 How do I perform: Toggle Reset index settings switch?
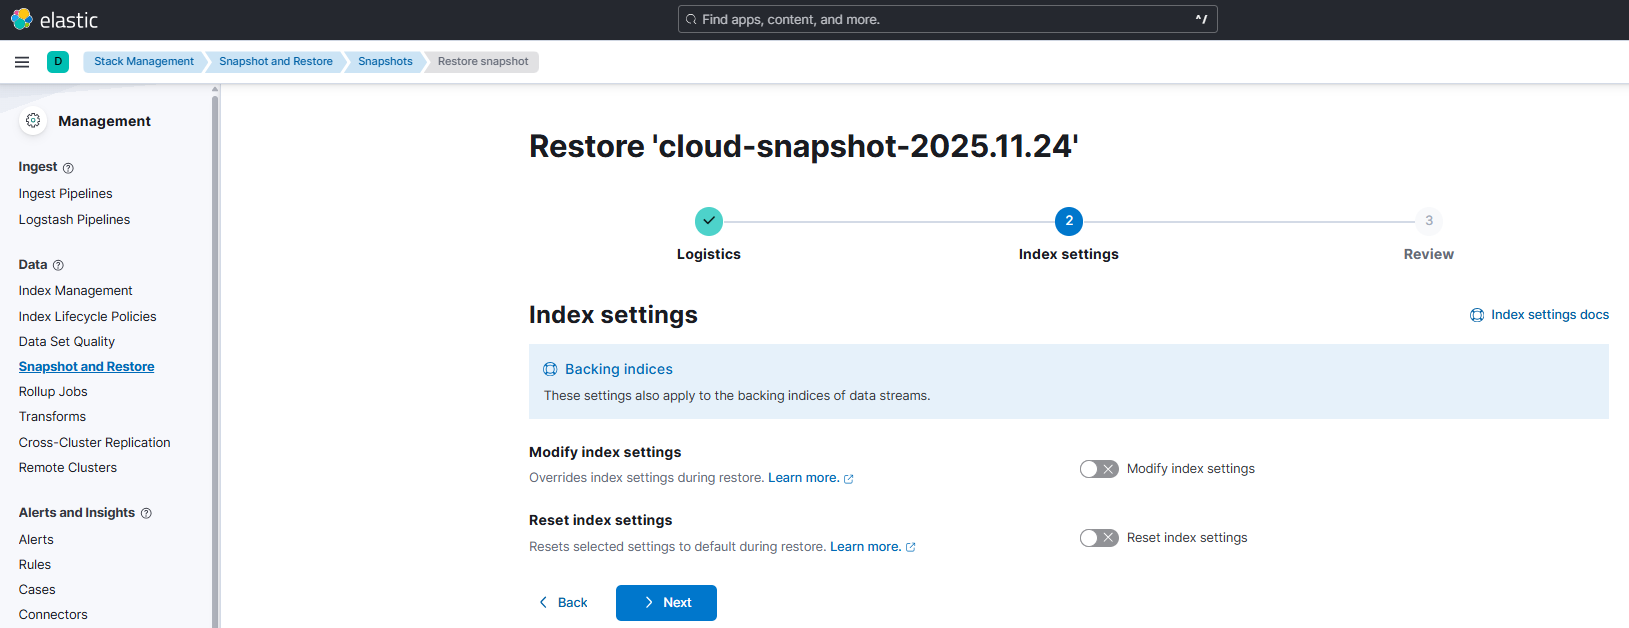click(x=1099, y=538)
